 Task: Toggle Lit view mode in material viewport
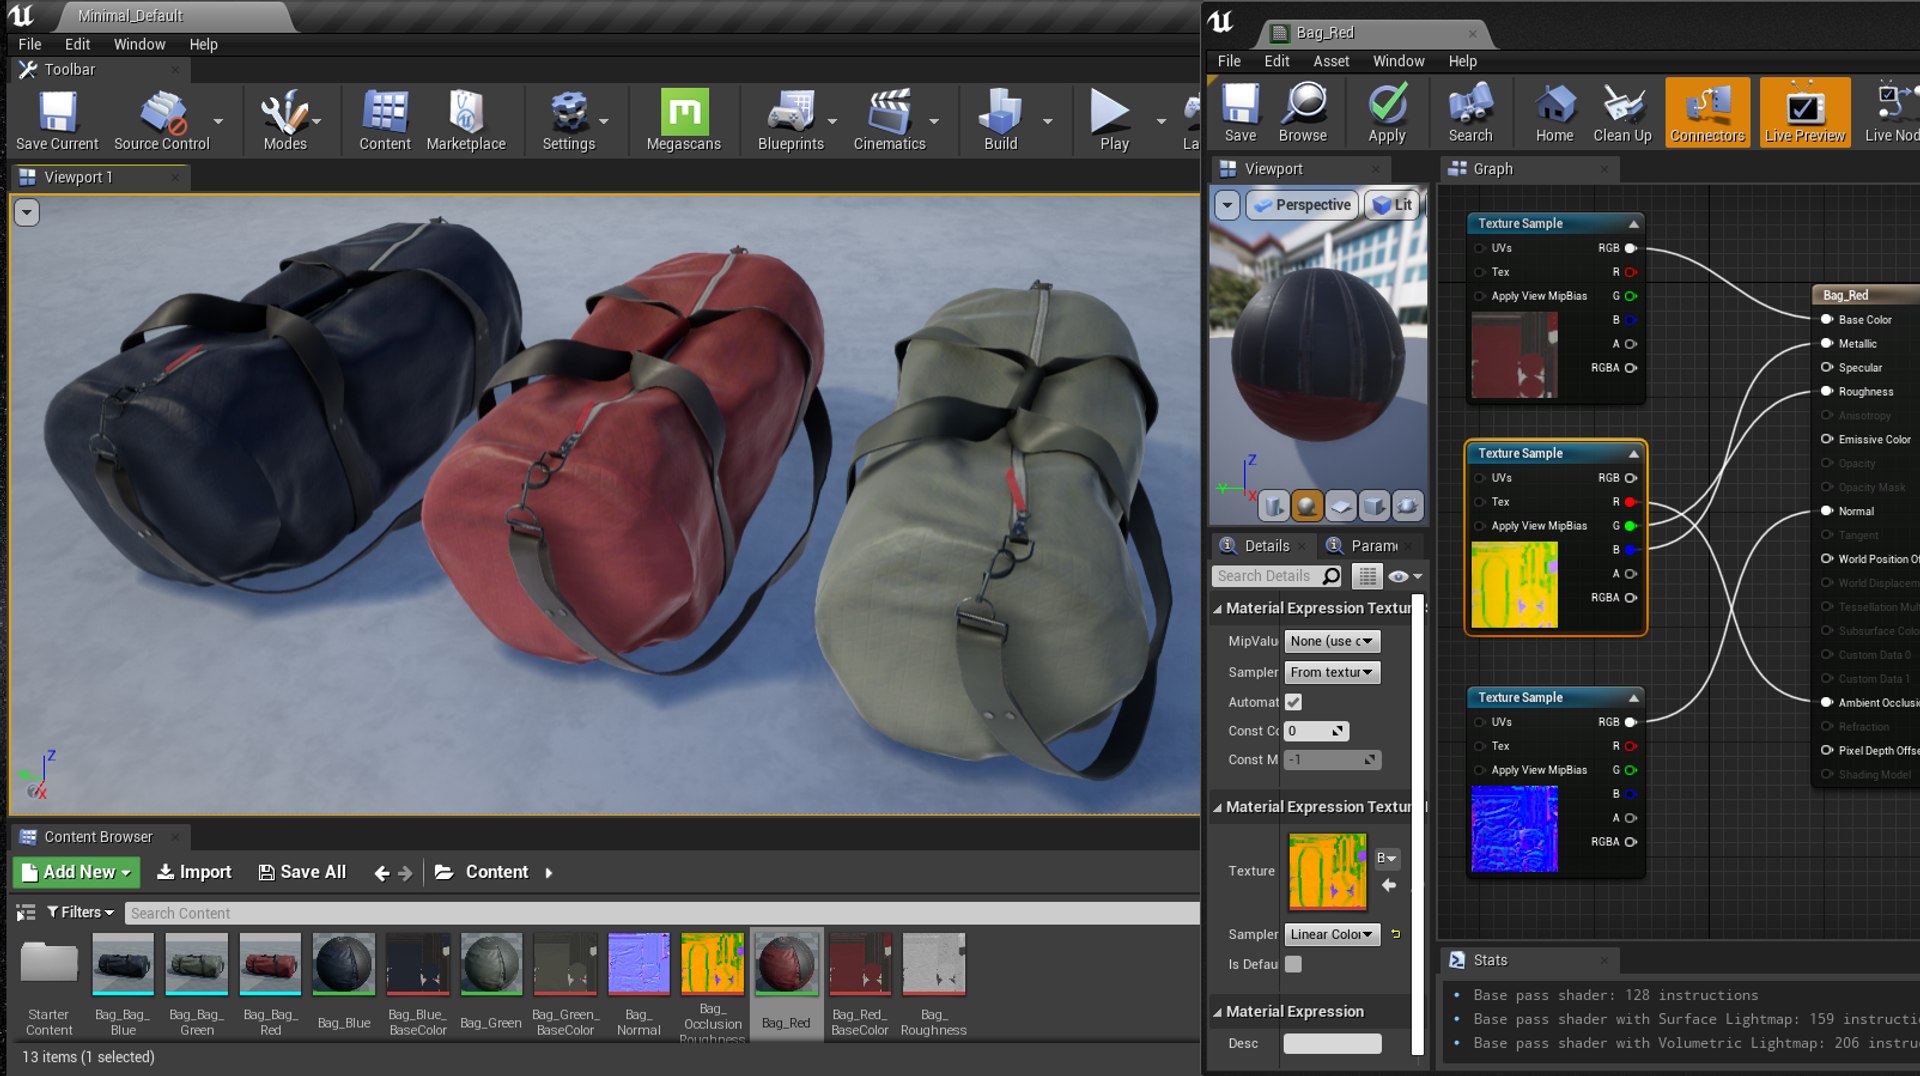pyautogui.click(x=1393, y=205)
